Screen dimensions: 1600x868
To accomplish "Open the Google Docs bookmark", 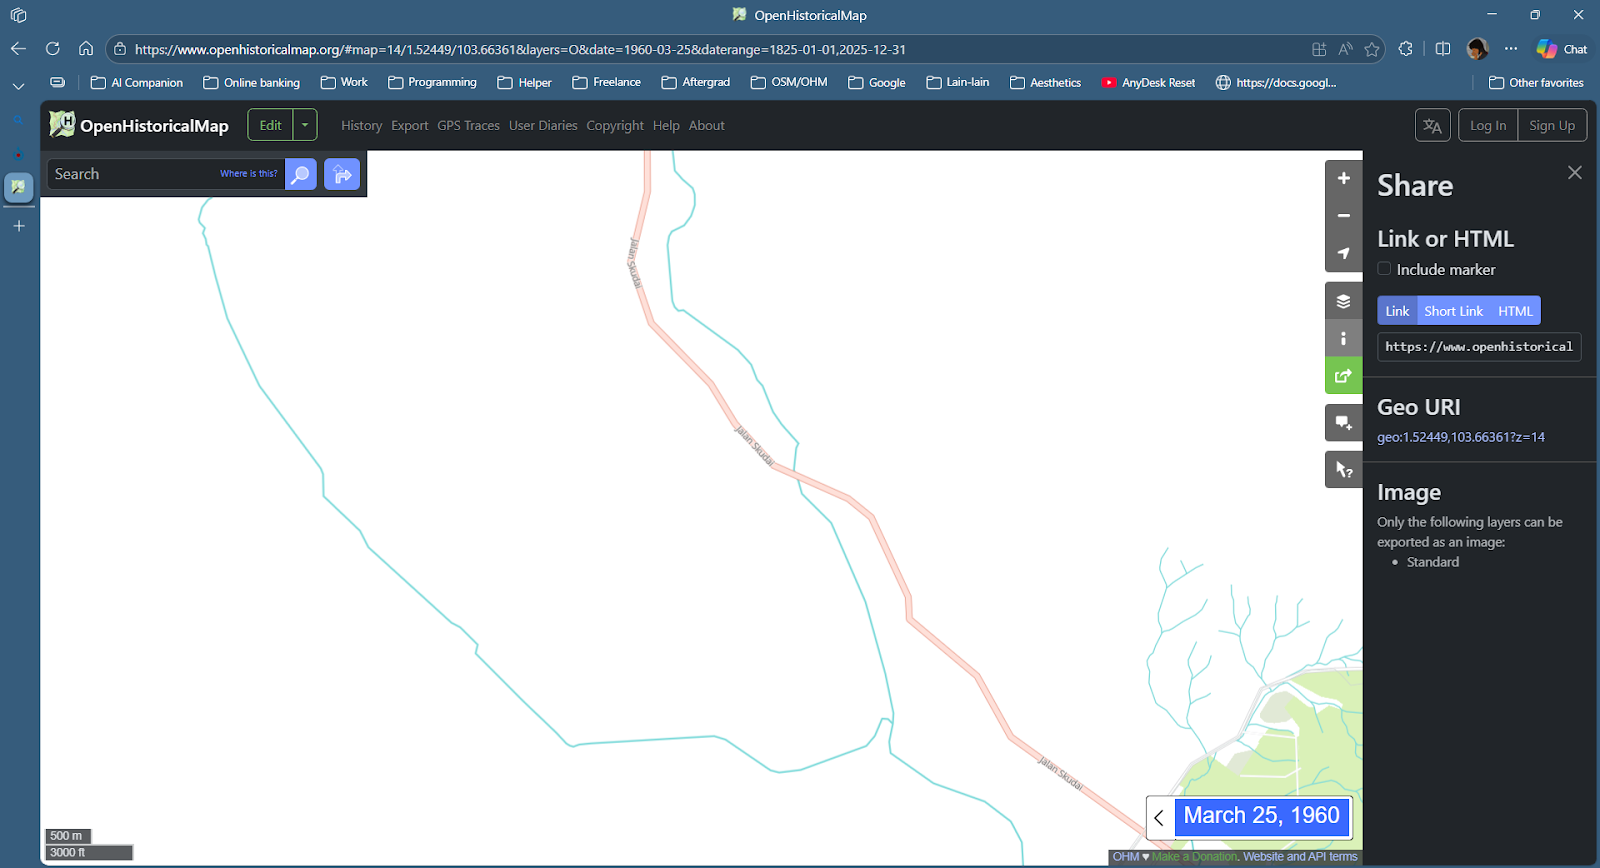I will (x=1275, y=83).
